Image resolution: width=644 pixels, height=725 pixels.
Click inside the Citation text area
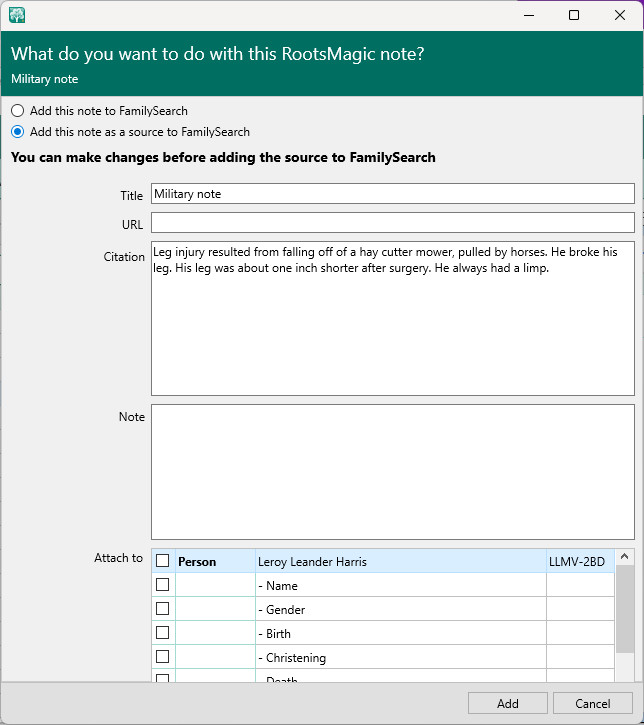click(392, 318)
